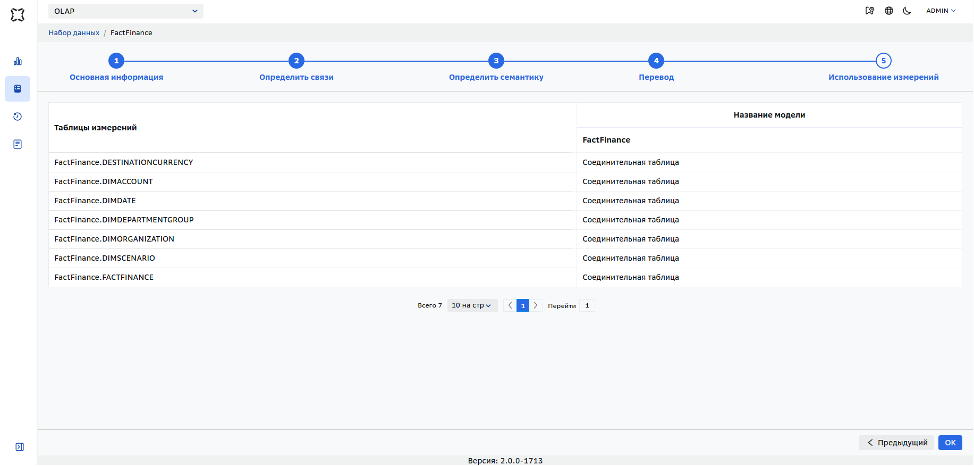Expand the OLAP dropdown selector
Viewport: 974px width, 466px height.
pyautogui.click(x=125, y=11)
